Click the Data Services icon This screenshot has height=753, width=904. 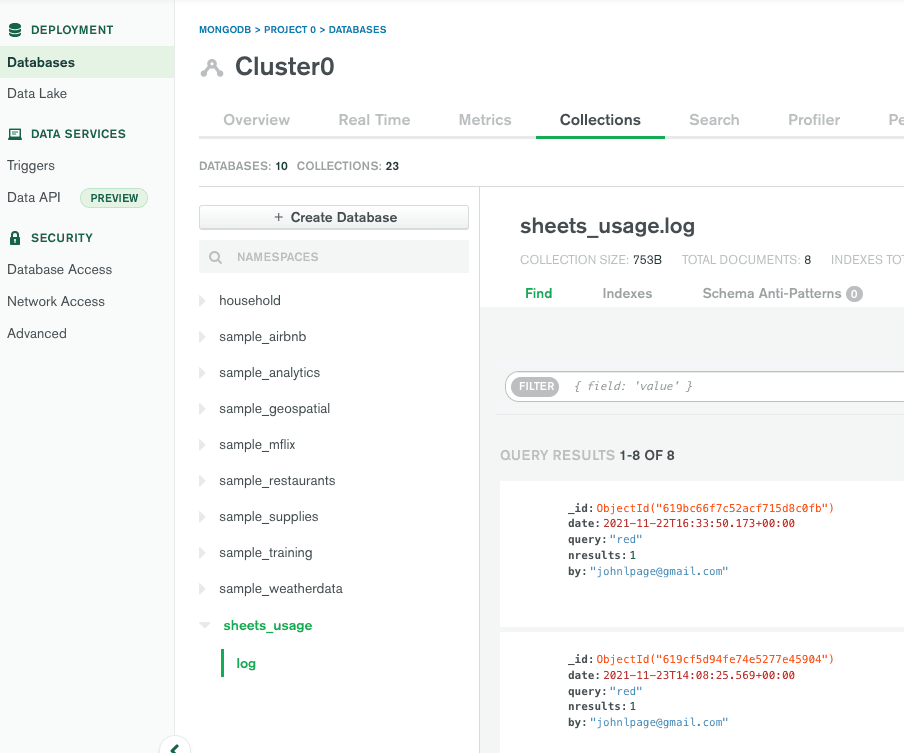tap(14, 134)
